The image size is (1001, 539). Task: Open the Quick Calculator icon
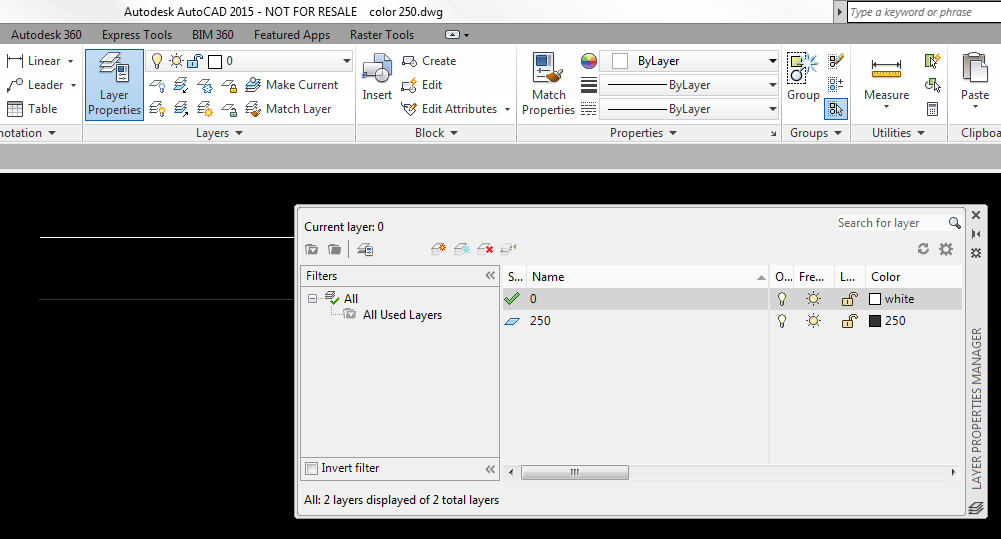point(933,109)
